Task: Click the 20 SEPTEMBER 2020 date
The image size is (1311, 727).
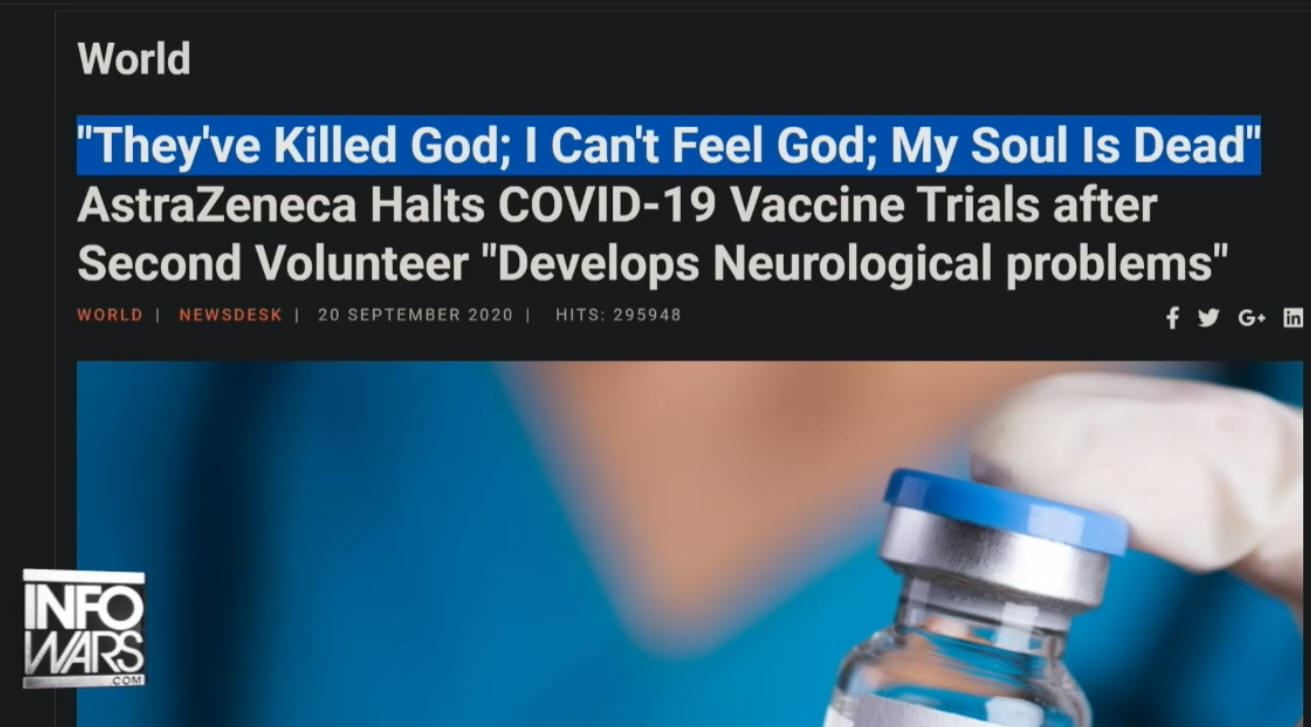Action: (x=415, y=315)
